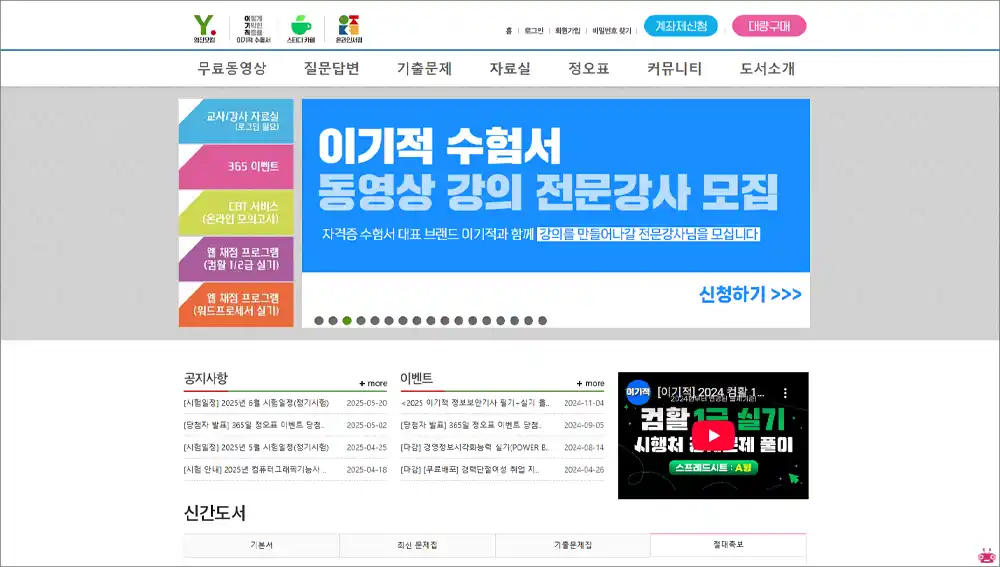This screenshot has height=567, width=1000.
Task: Click the 신청하기 >>> link on the banner
Action: (750, 295)
